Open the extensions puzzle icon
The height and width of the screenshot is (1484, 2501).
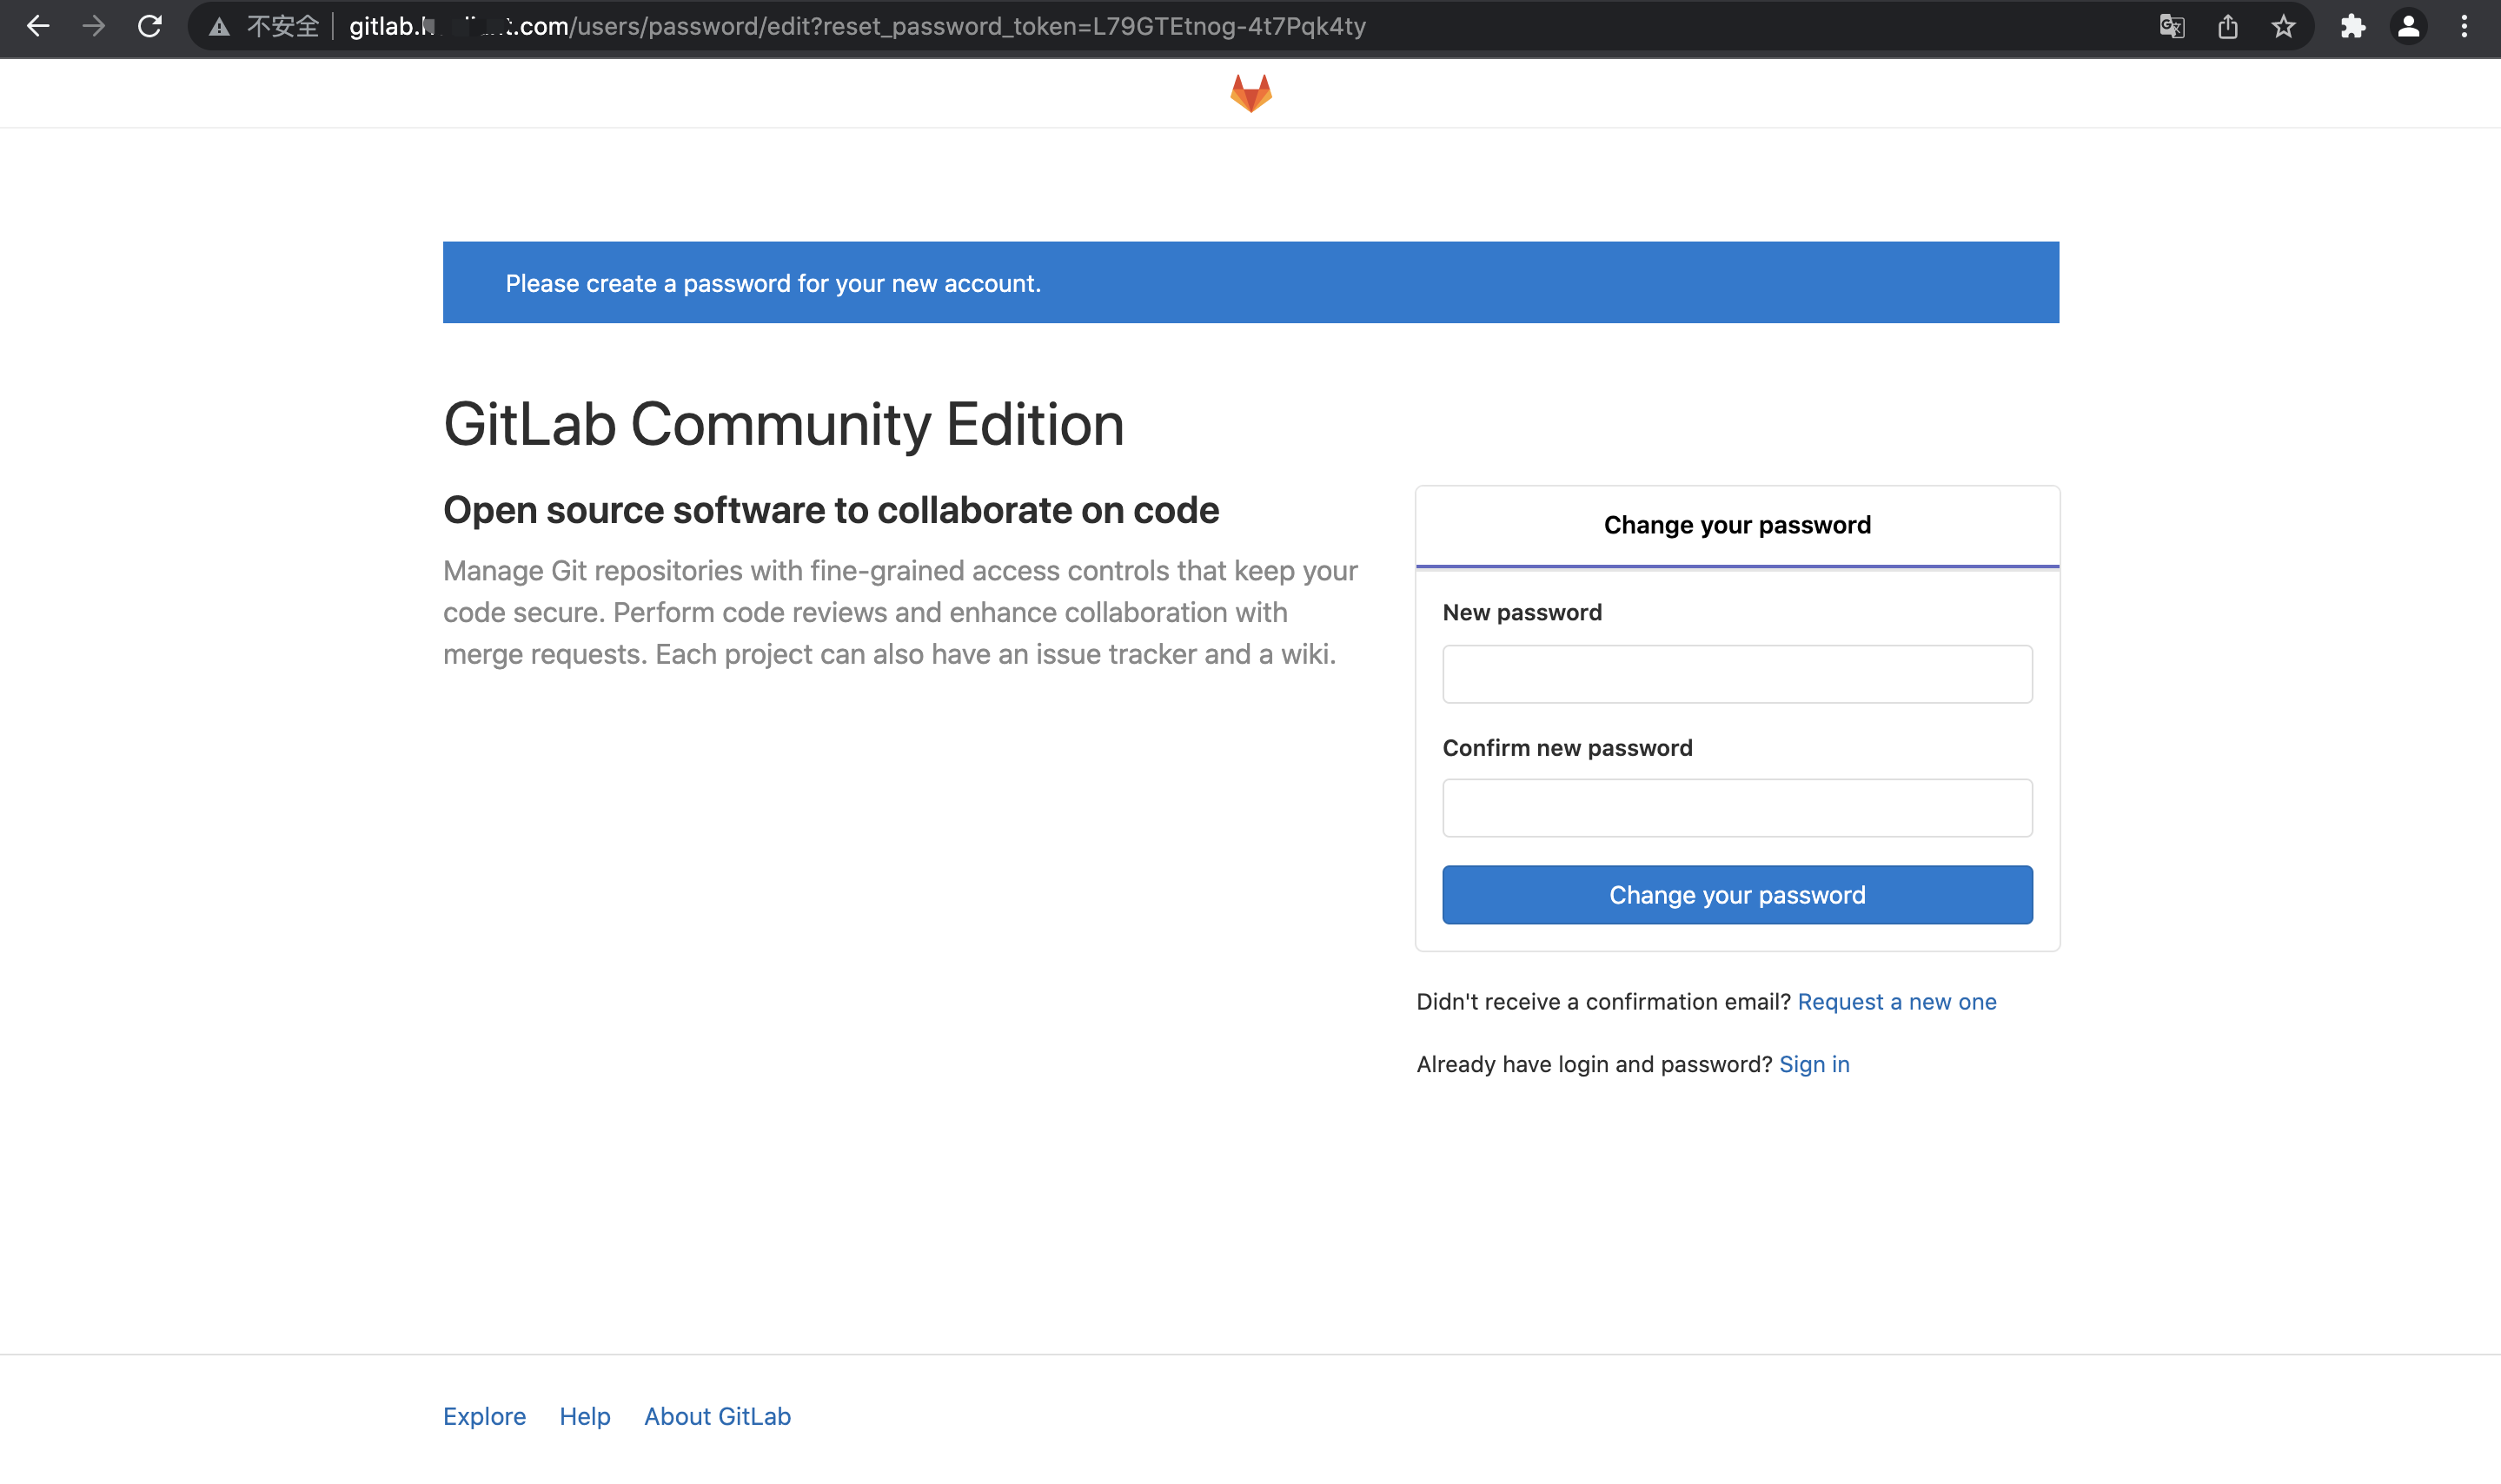pyautogui.click(x=2352, y=26)
